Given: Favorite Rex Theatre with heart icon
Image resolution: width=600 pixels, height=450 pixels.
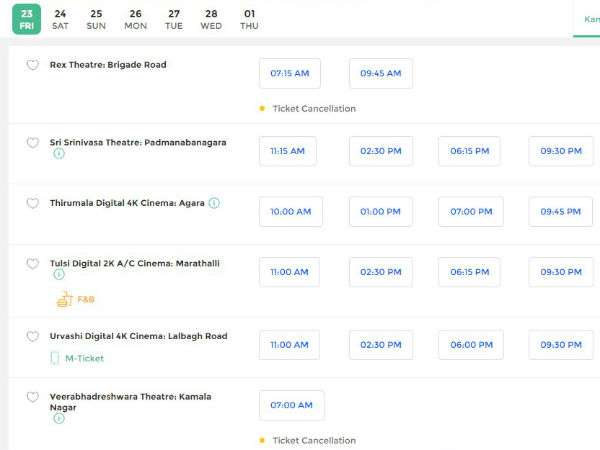Looking at the screenshot, I should click(32, 65).
